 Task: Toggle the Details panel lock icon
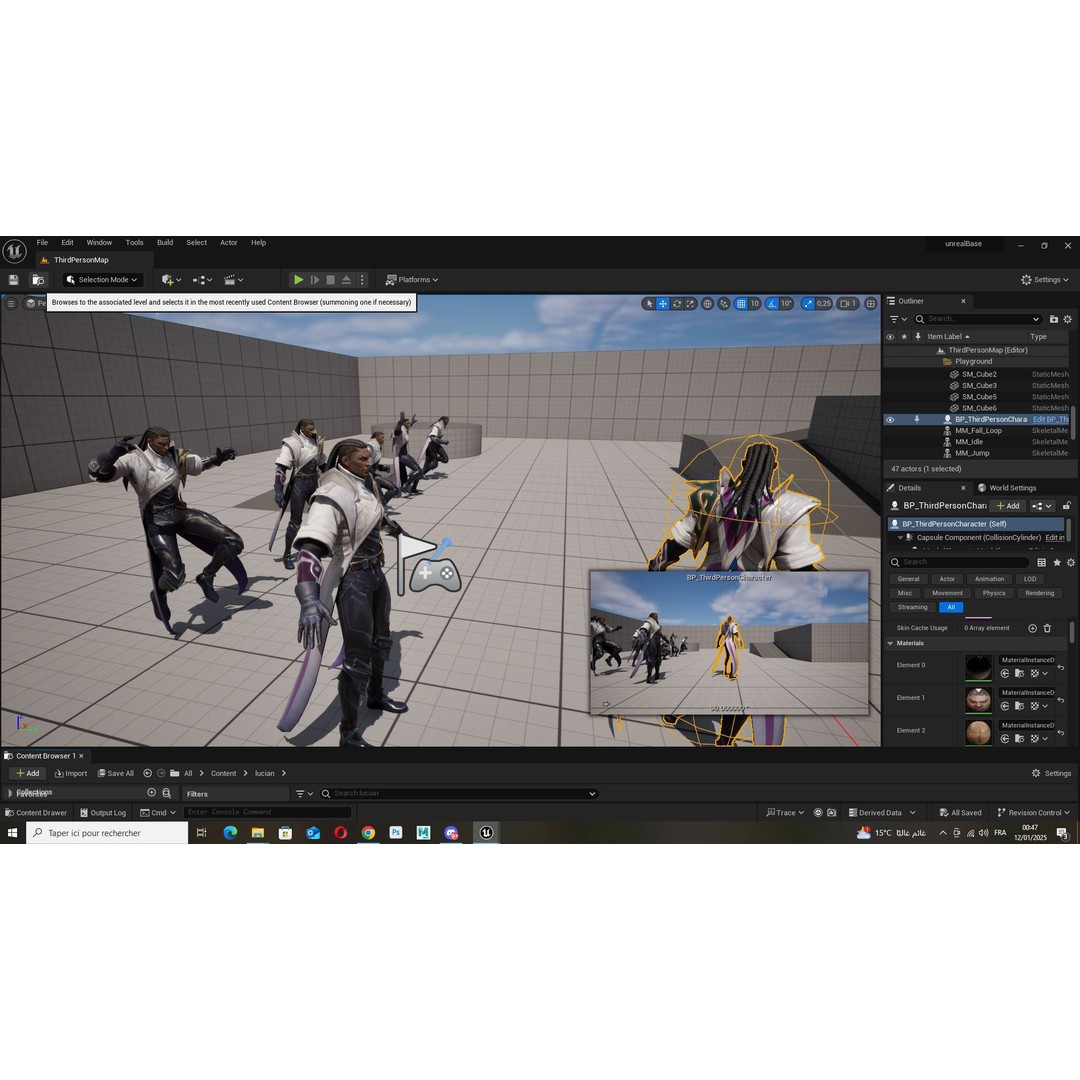[1066, 506]
